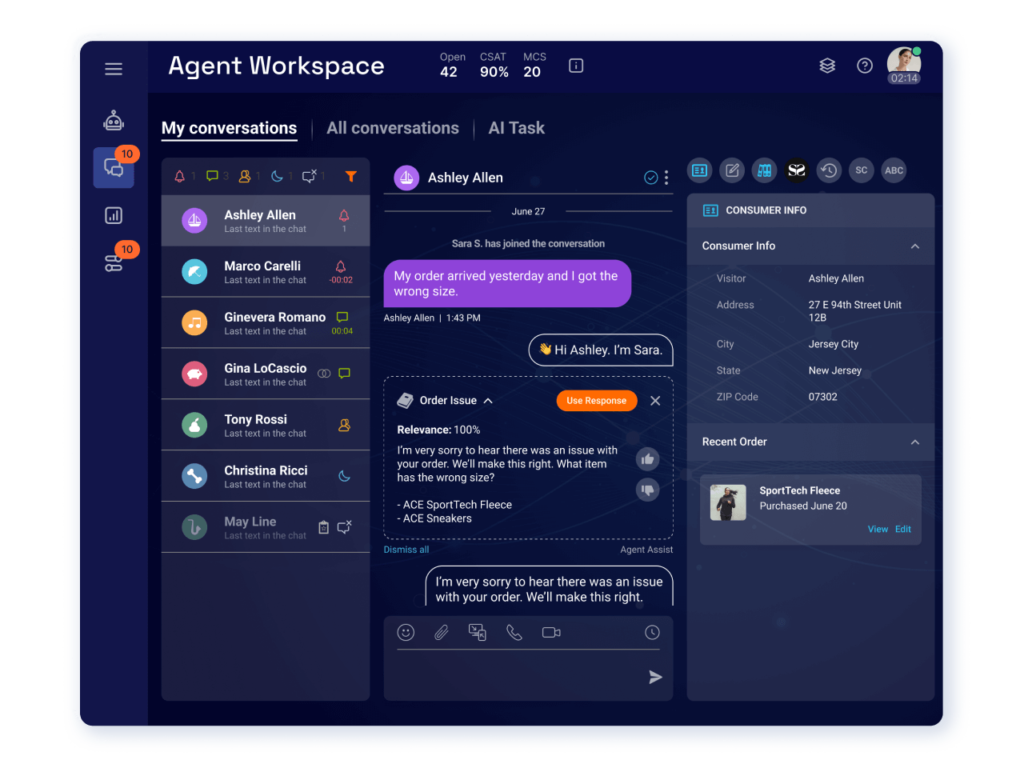
Task: Open the conversations chat icon in sidebar
Action: (x=114, y=168)
